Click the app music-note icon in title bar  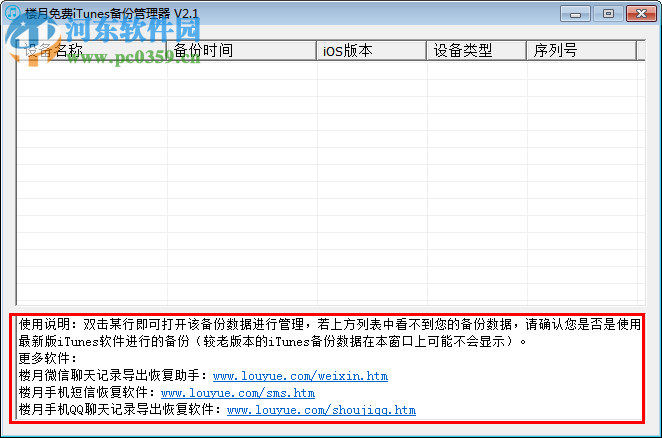pos(13,12)
